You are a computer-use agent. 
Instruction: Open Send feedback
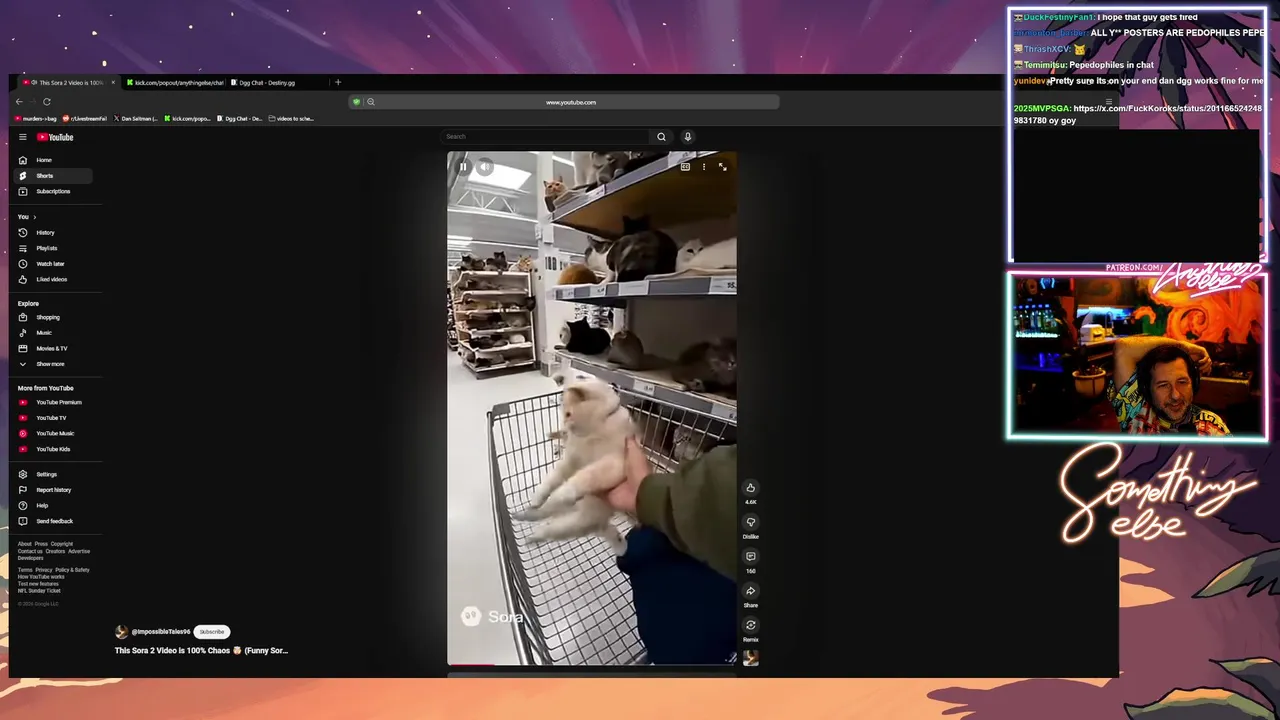pyautogui.click(x=54, y=521)
